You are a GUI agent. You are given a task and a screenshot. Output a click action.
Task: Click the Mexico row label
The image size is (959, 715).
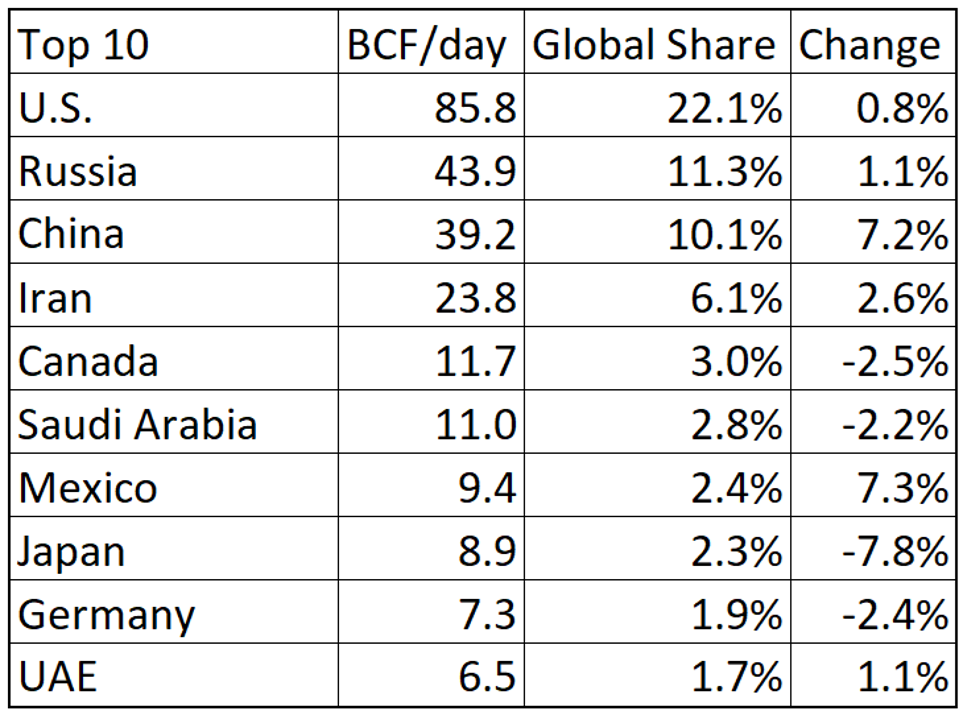(88, 487)
